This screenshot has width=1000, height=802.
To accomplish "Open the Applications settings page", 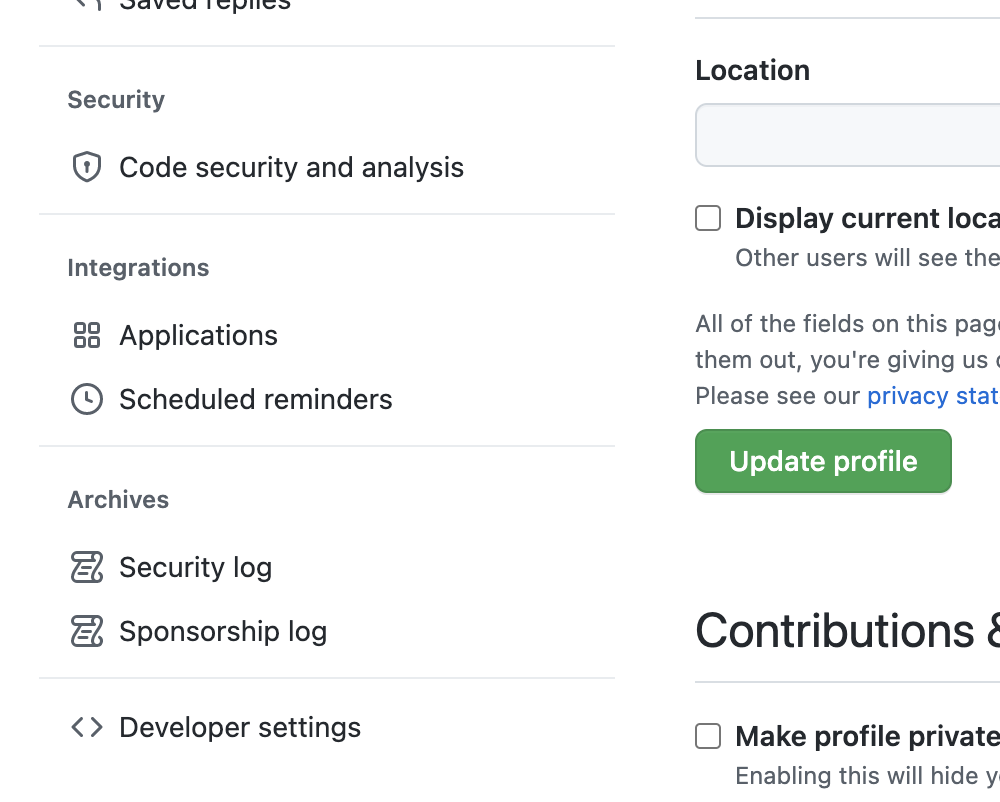I will coord(198,335).
